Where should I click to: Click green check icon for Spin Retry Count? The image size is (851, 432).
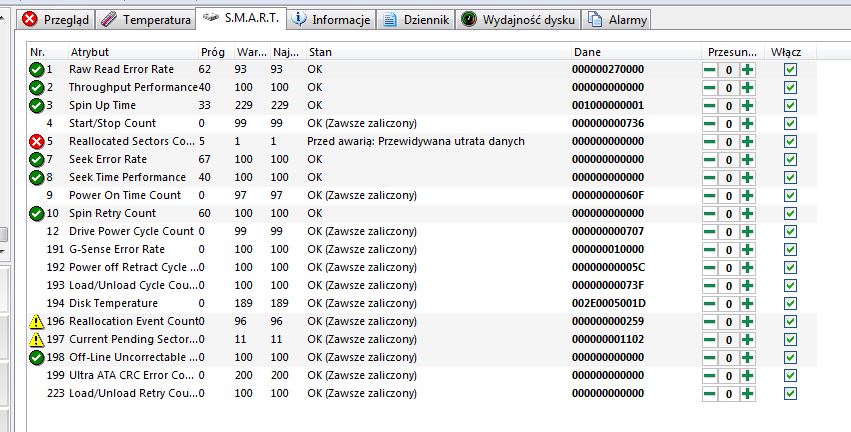point(36,213)
